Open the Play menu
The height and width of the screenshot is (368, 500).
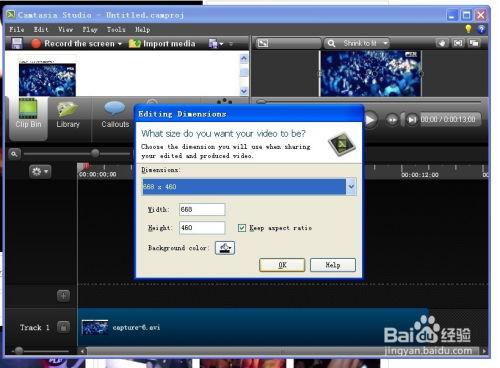coord(90,29)
